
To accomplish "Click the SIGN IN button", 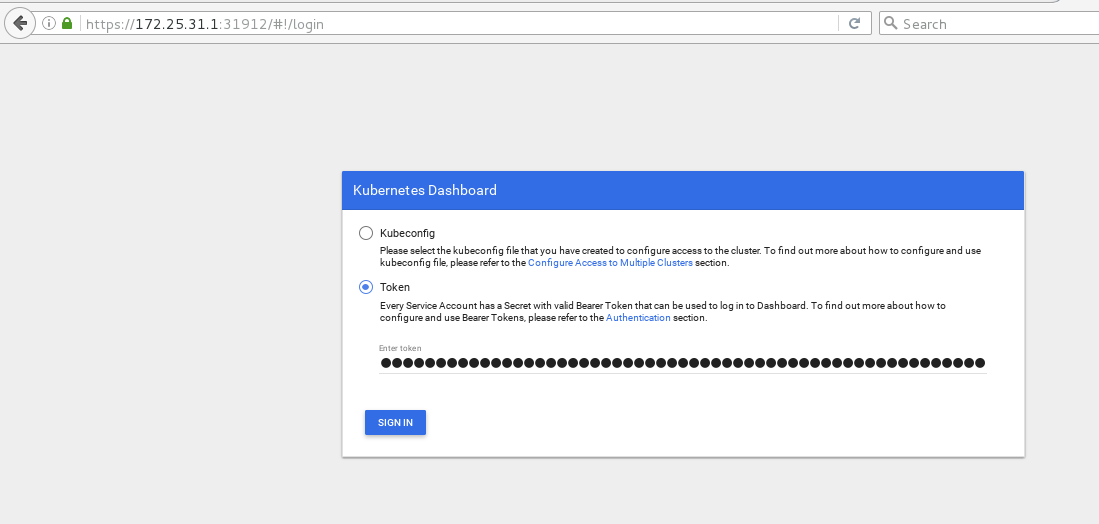I will tap(395, 422).
